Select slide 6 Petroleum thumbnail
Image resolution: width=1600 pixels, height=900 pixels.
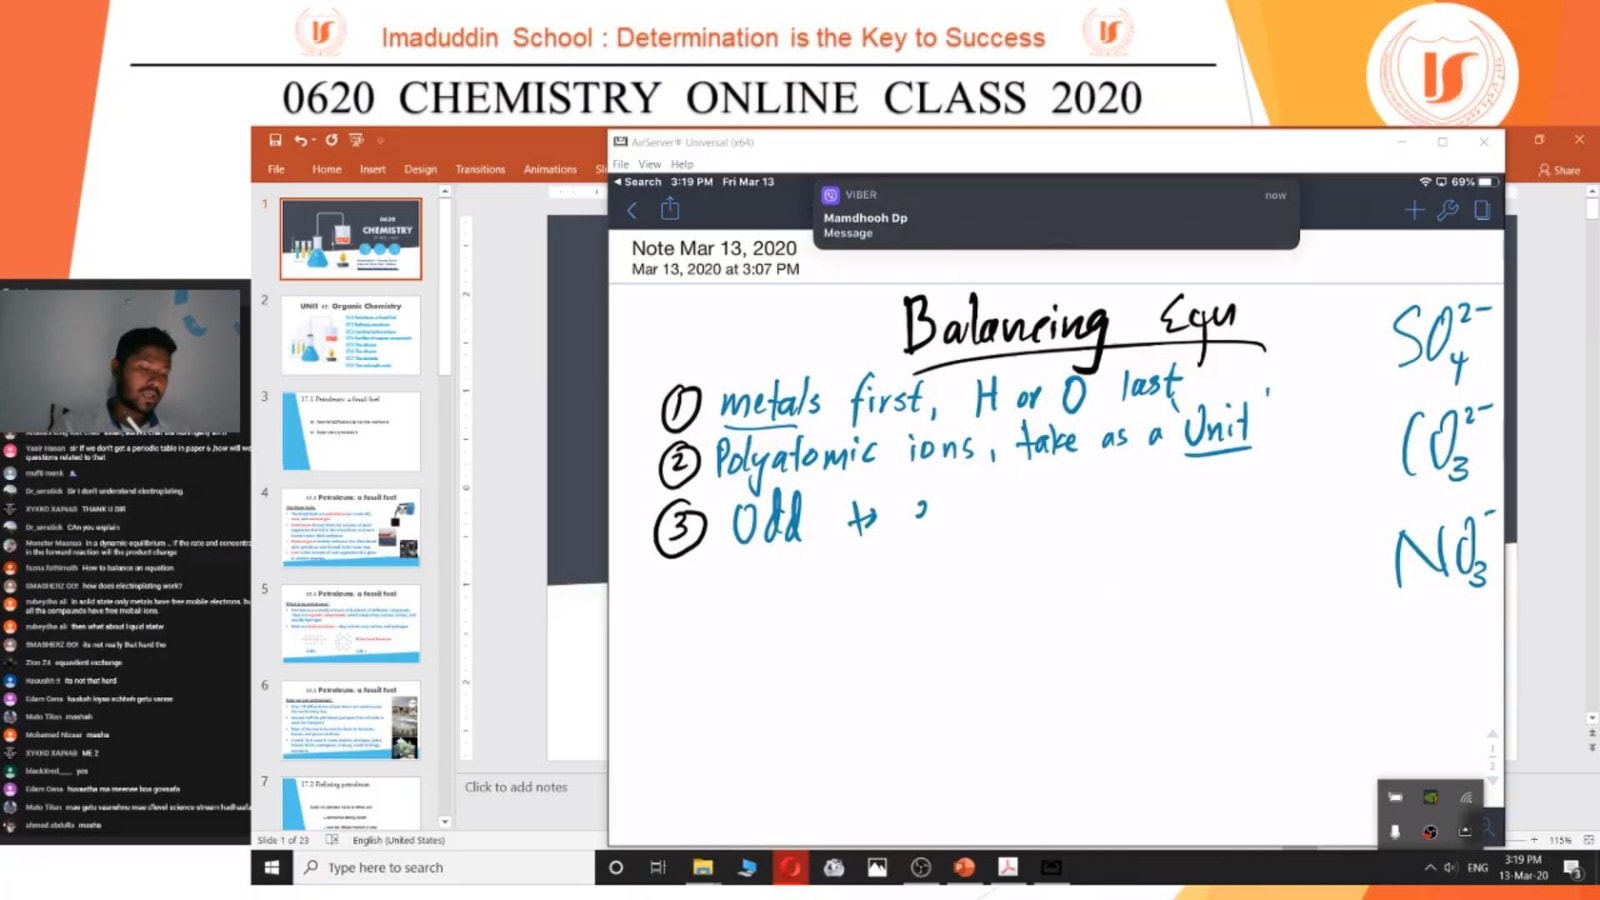(351, 721)
